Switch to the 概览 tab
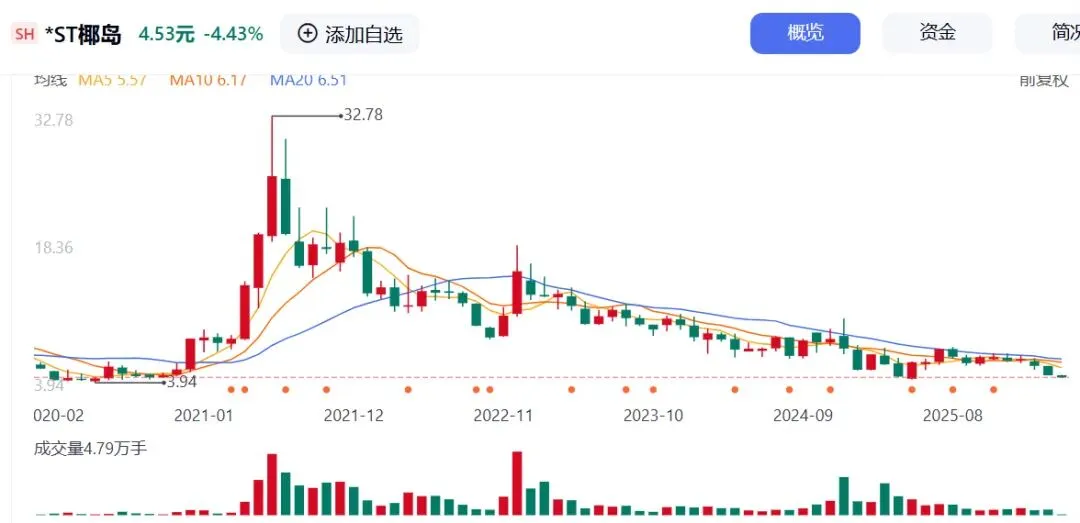 (805, 33)
